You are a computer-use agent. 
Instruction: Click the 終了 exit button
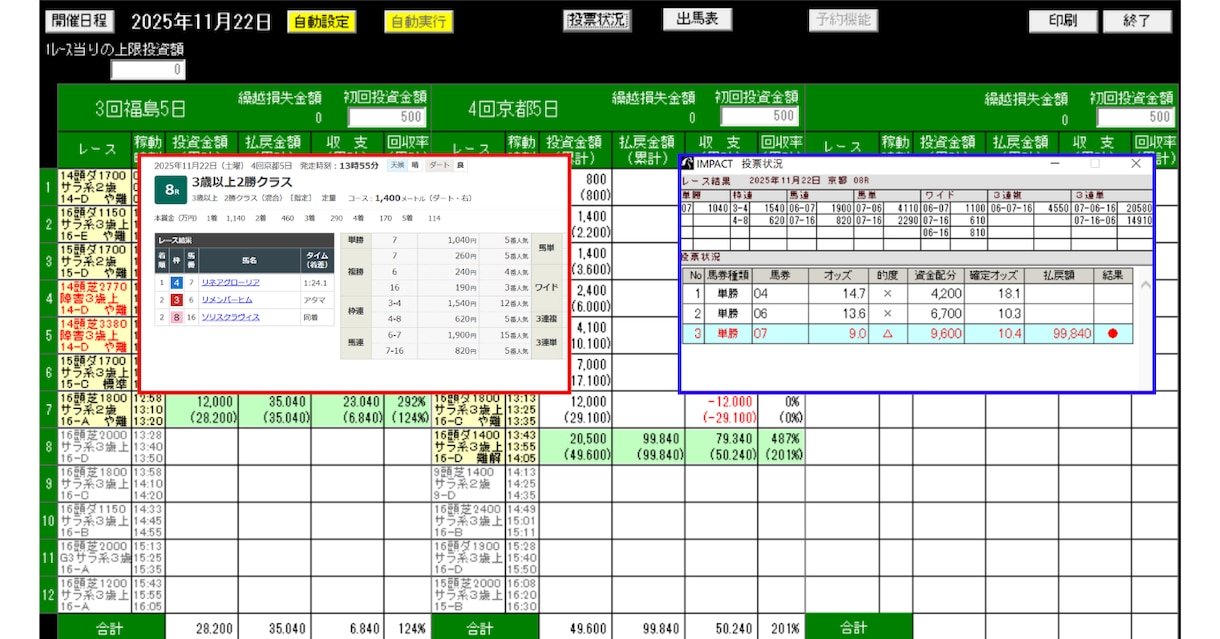[1138, 21]
